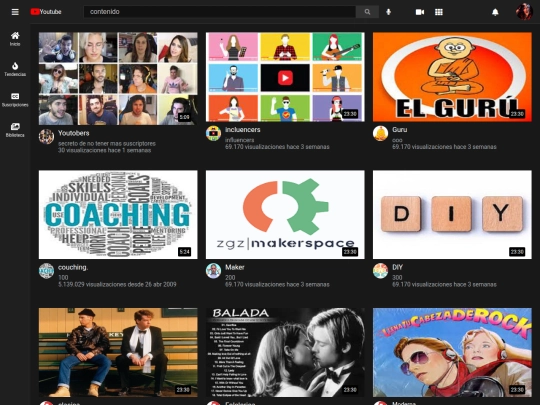This screenshot has height=405, width=540.
Task: Click the 'couching.' video title
Action: click(73, 267)
